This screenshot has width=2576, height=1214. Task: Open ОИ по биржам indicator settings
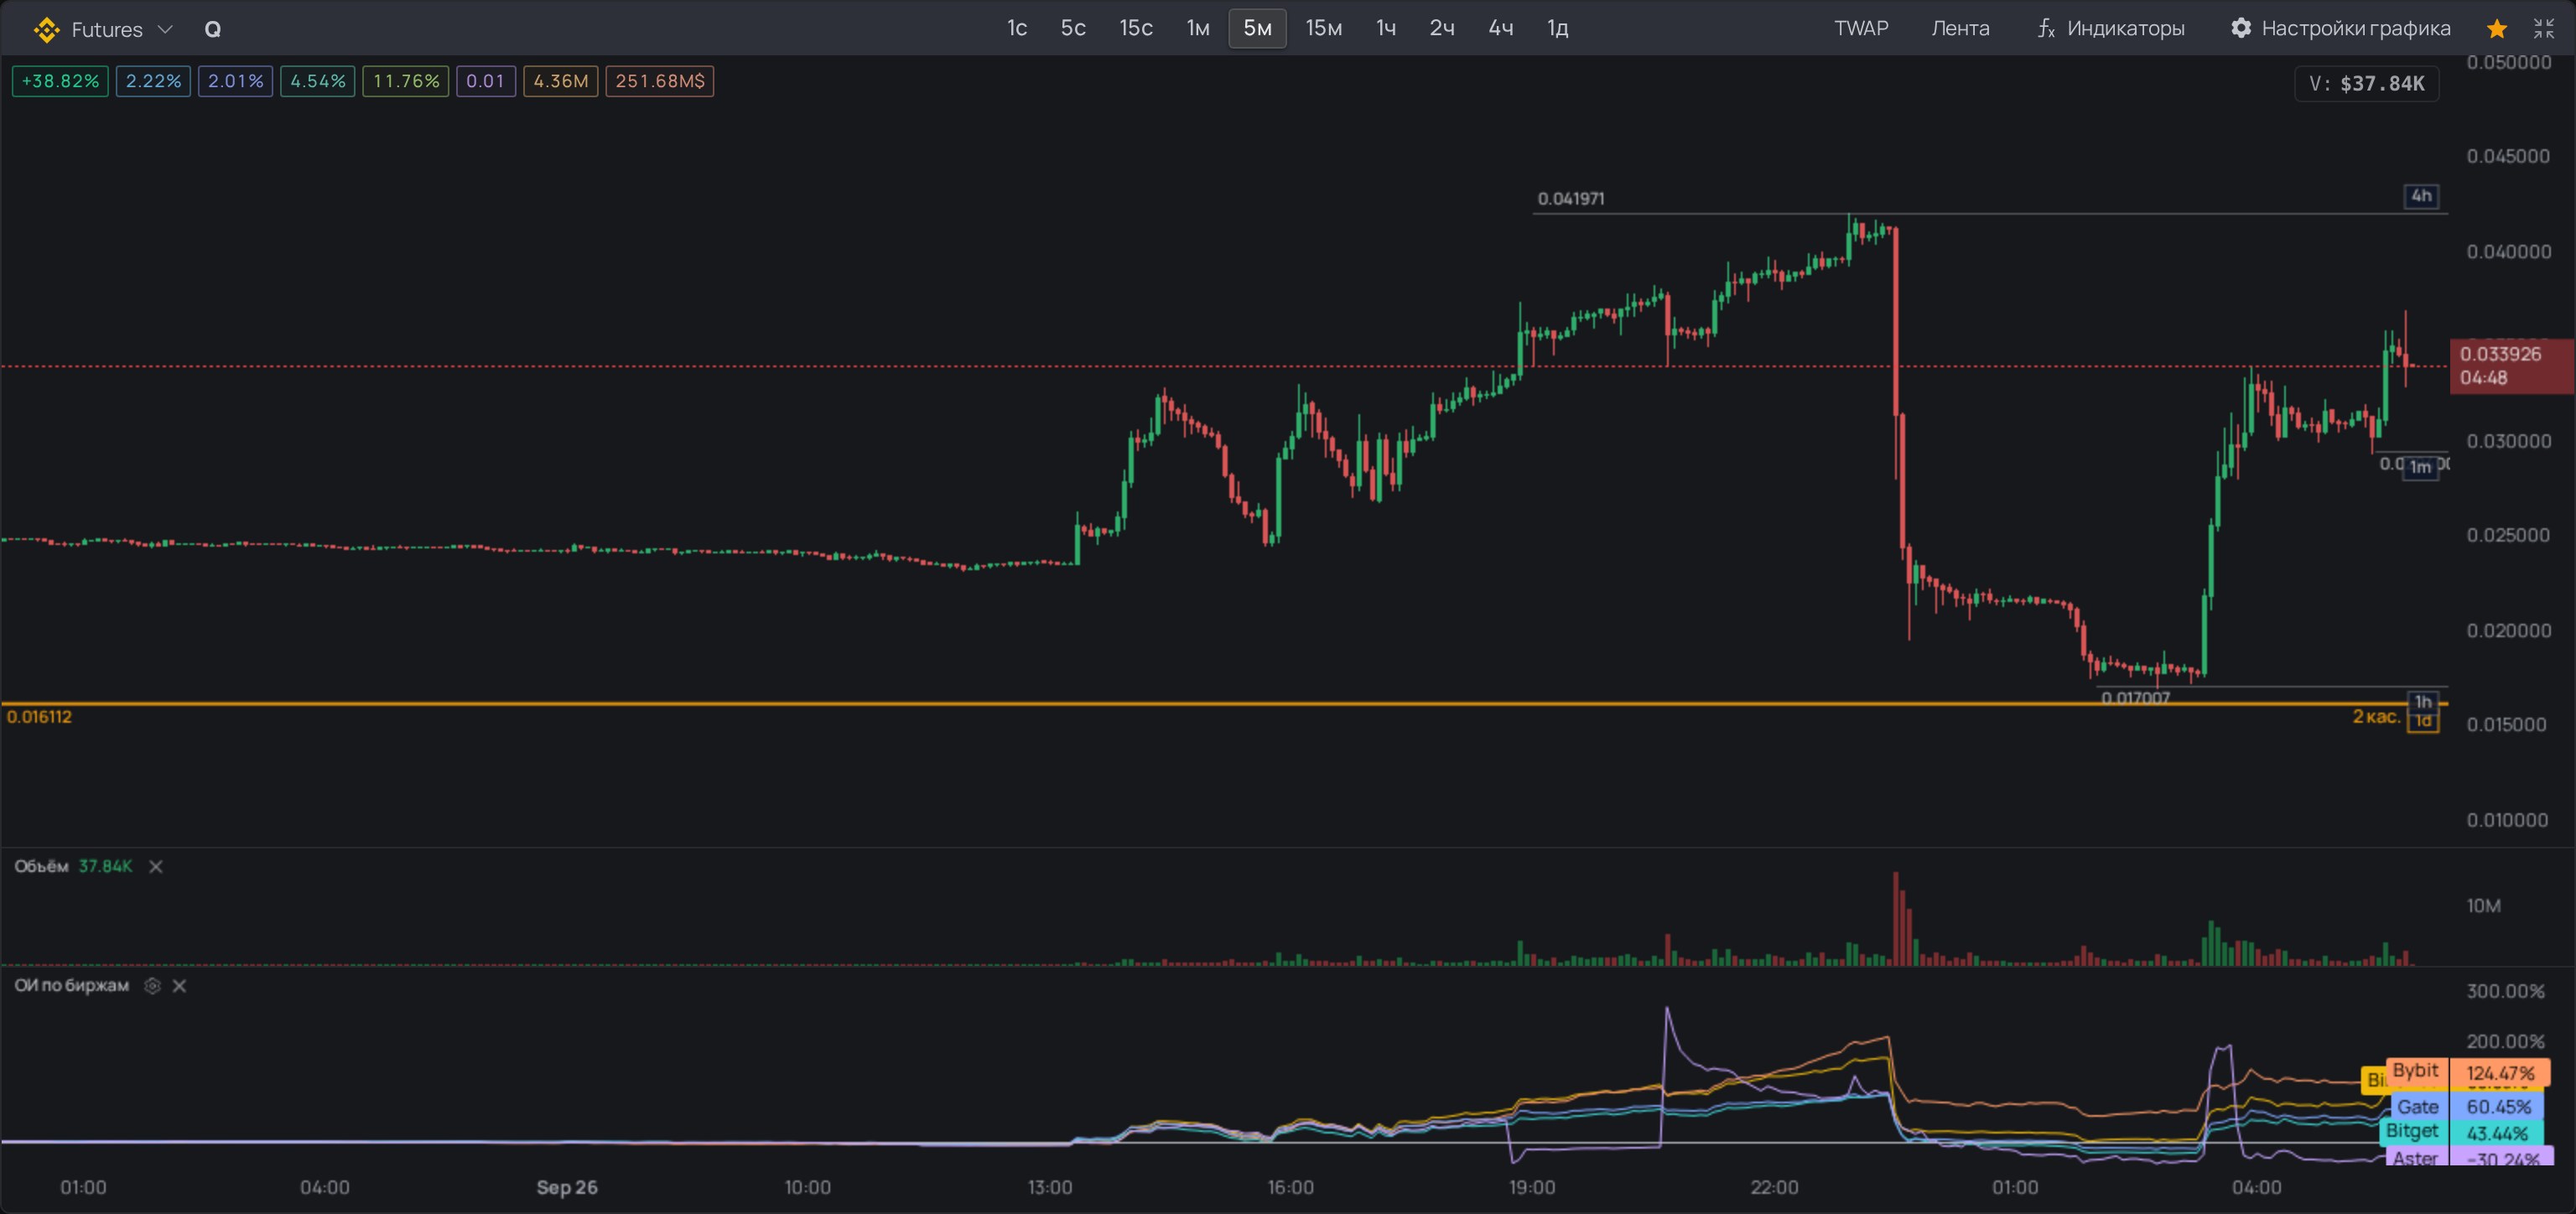(152, 985)
